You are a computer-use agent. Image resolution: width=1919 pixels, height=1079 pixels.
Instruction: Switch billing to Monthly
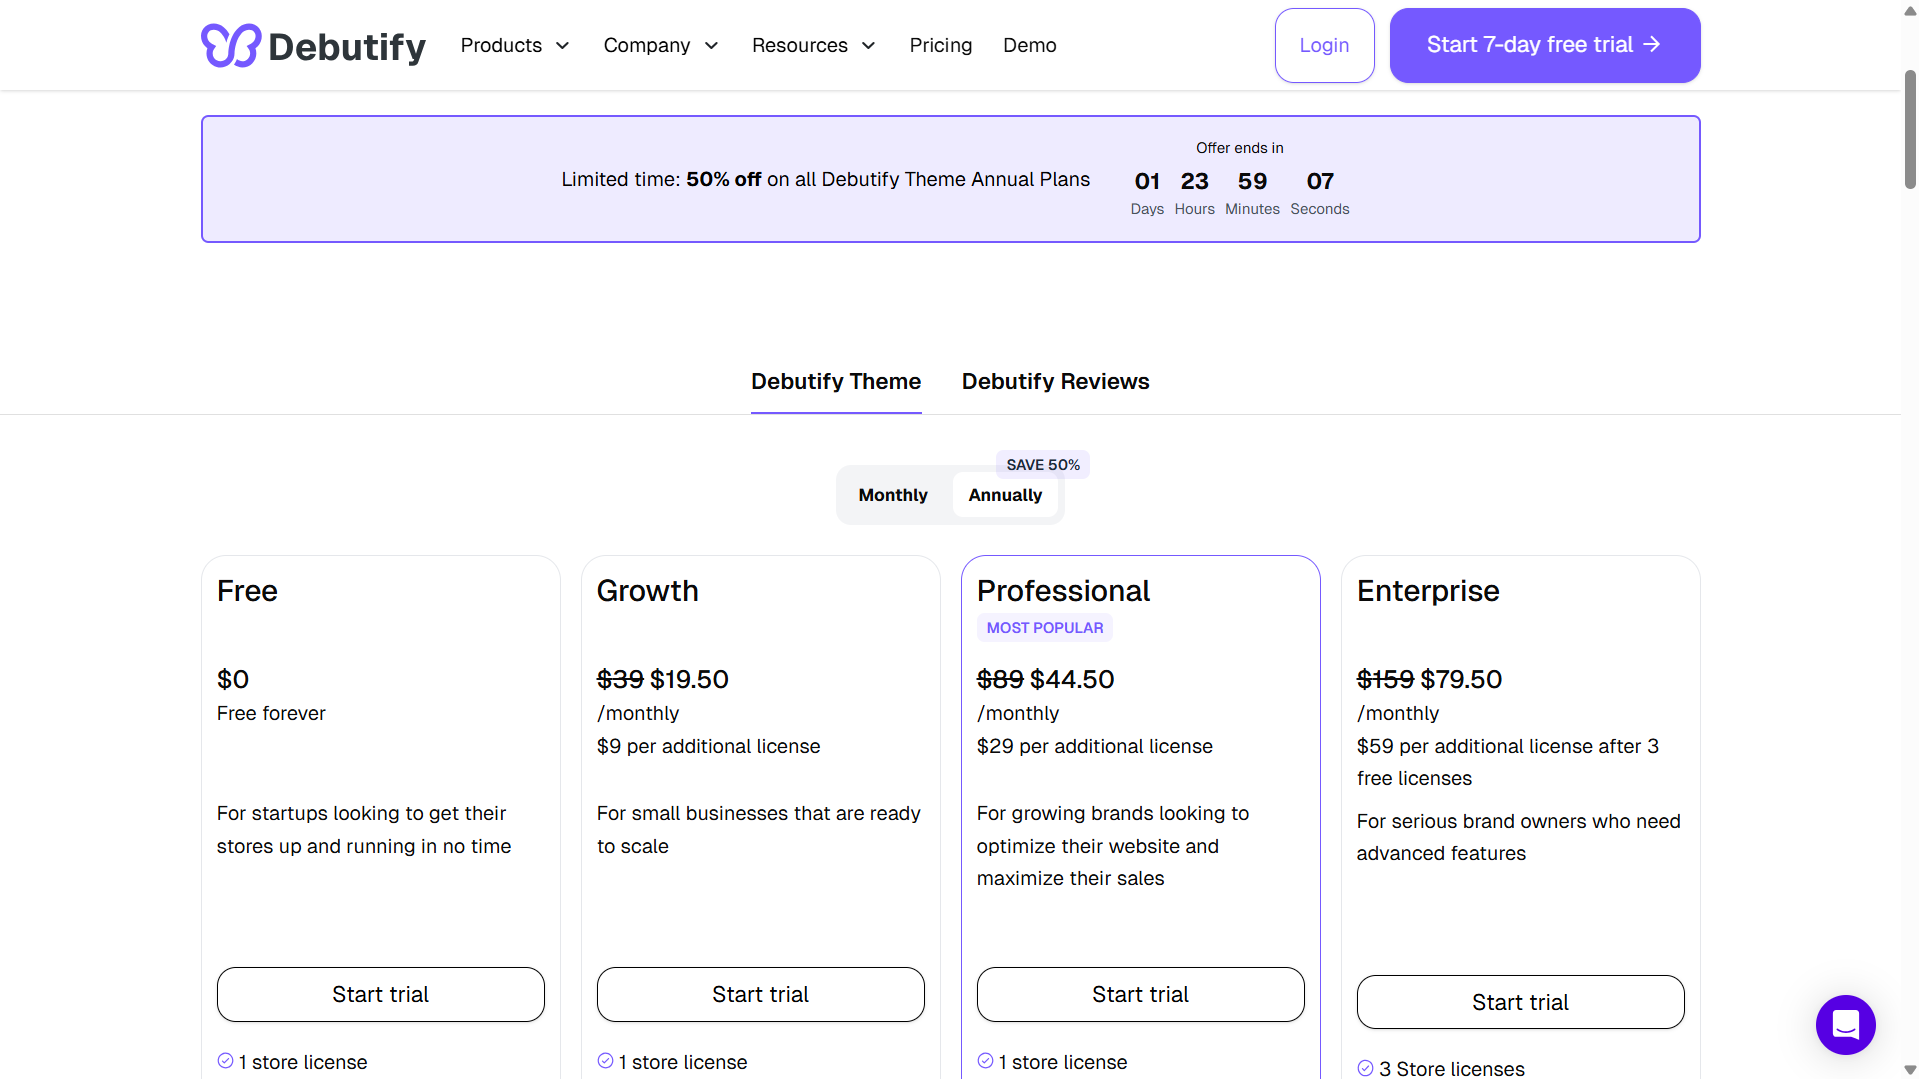tap(892, 494)
